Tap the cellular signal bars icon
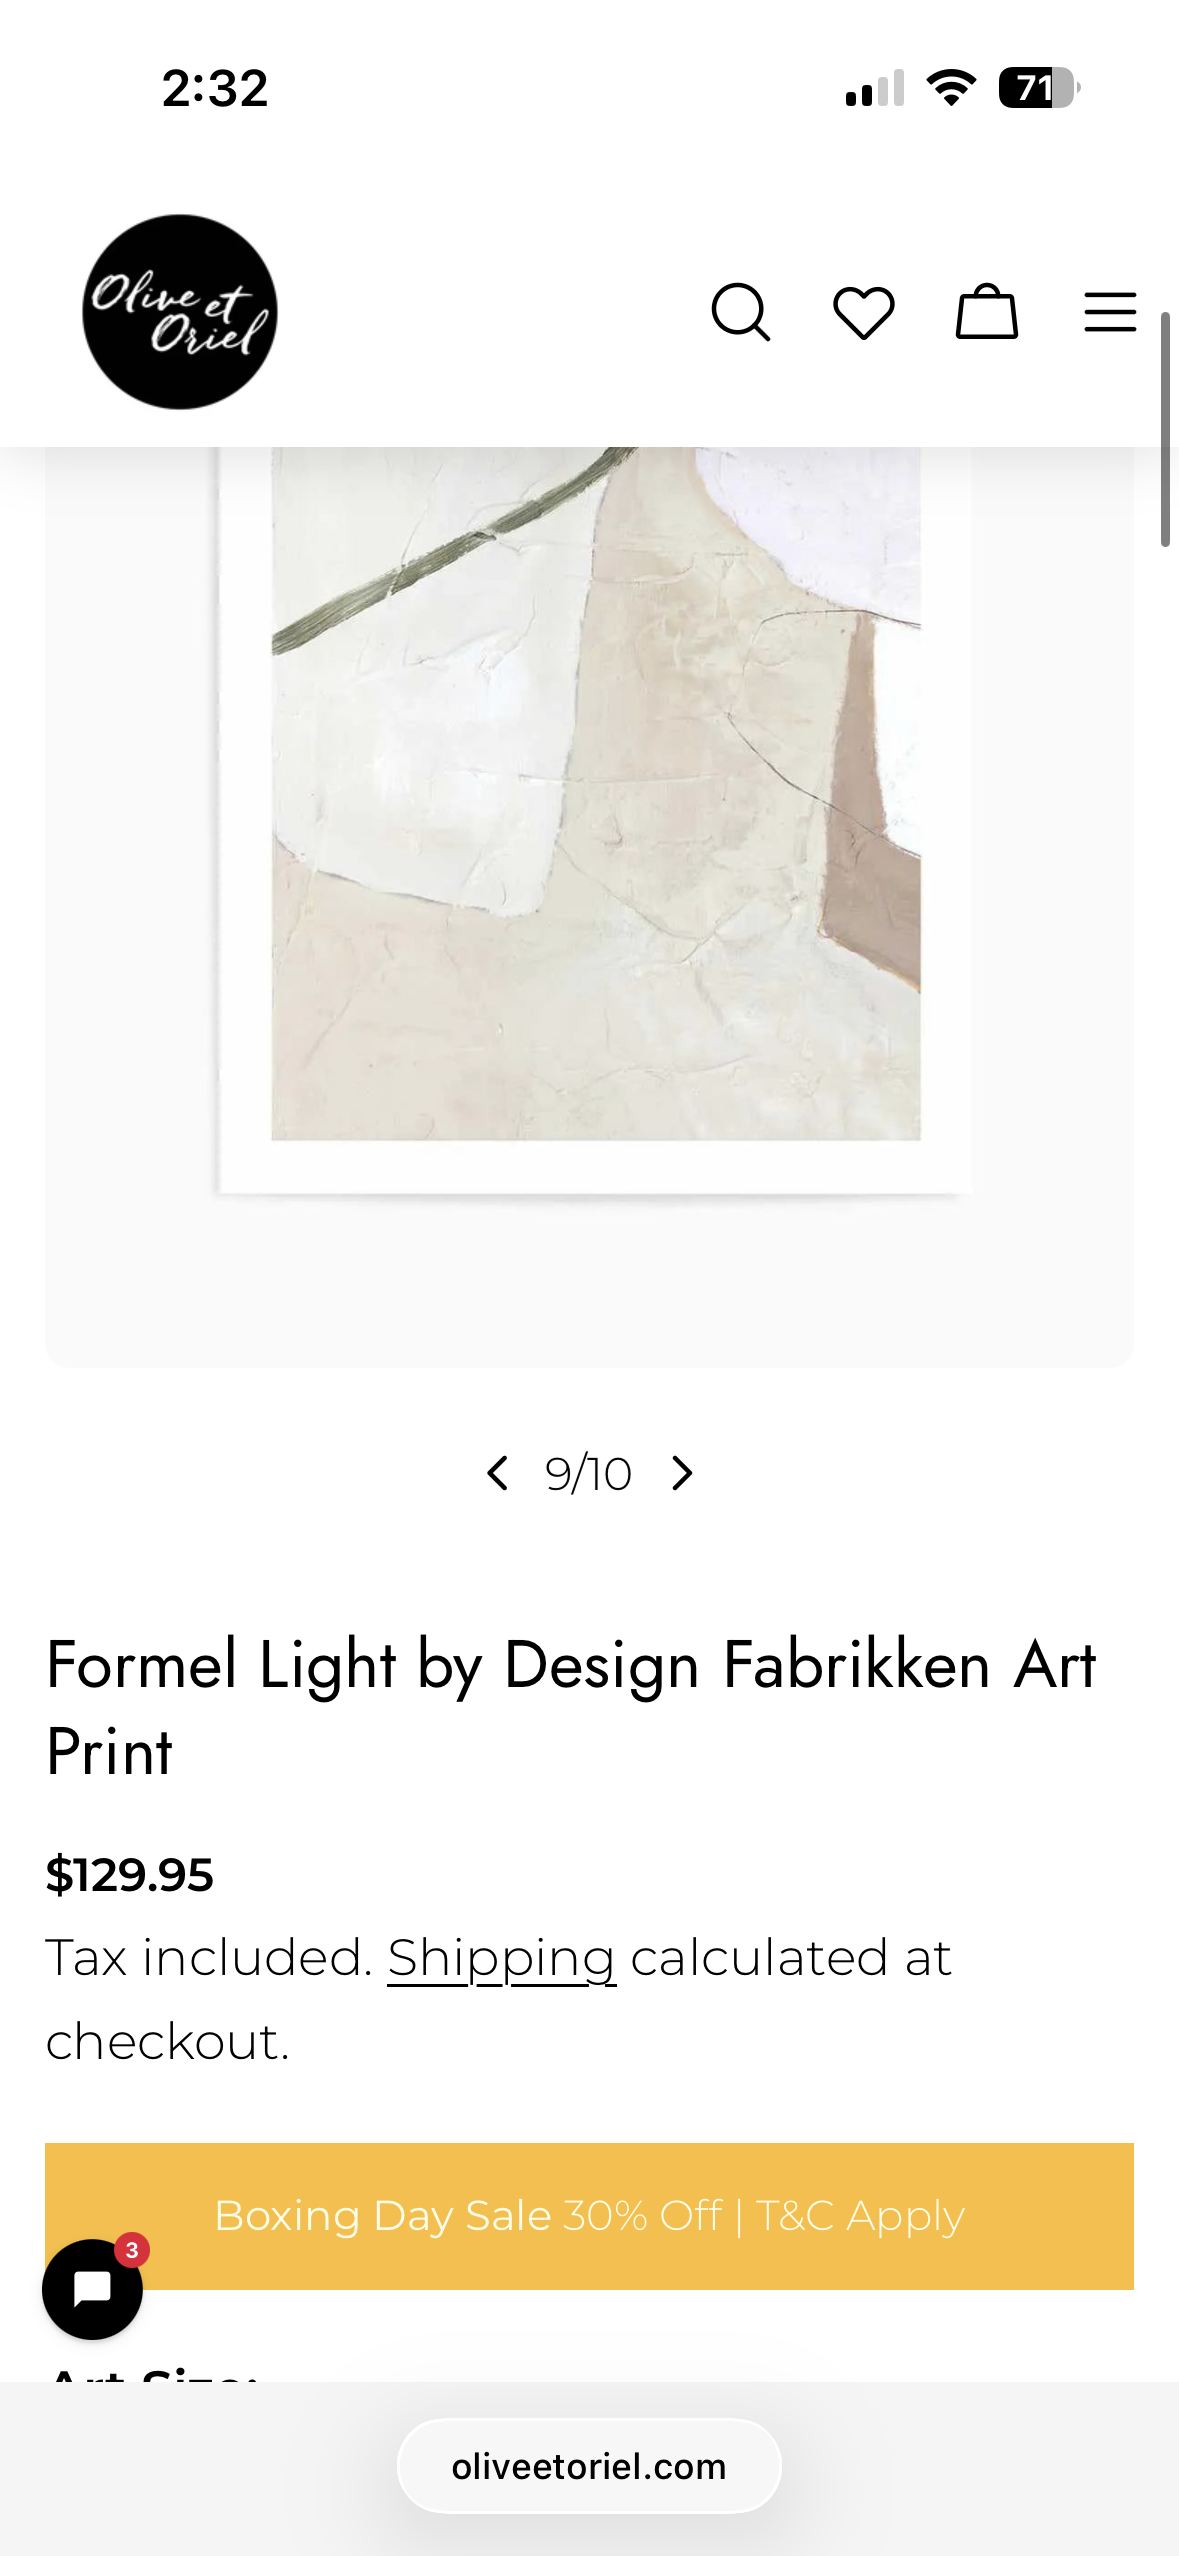 (x=875, y=88)
